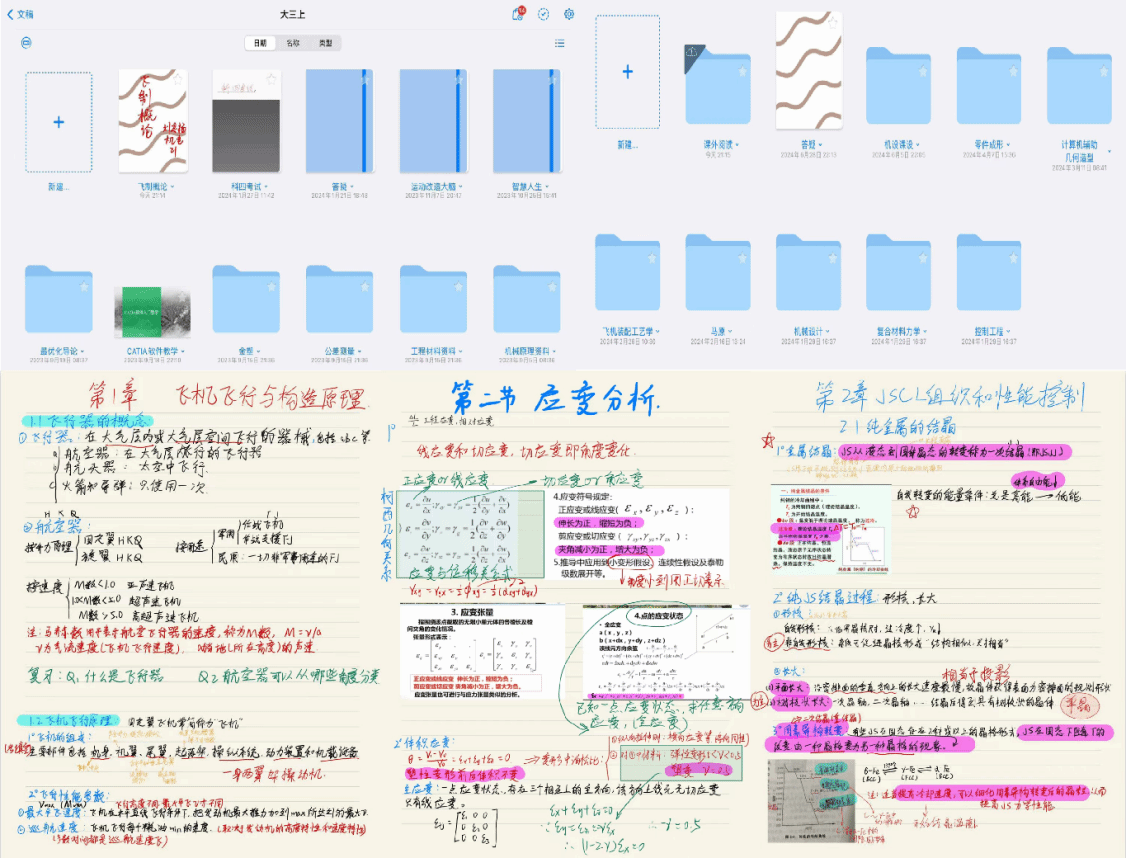This screenshot has width=1126, height=858.
Task: Toggle favorite star on 机械设计 folder
Action: (x=832, y=259)
